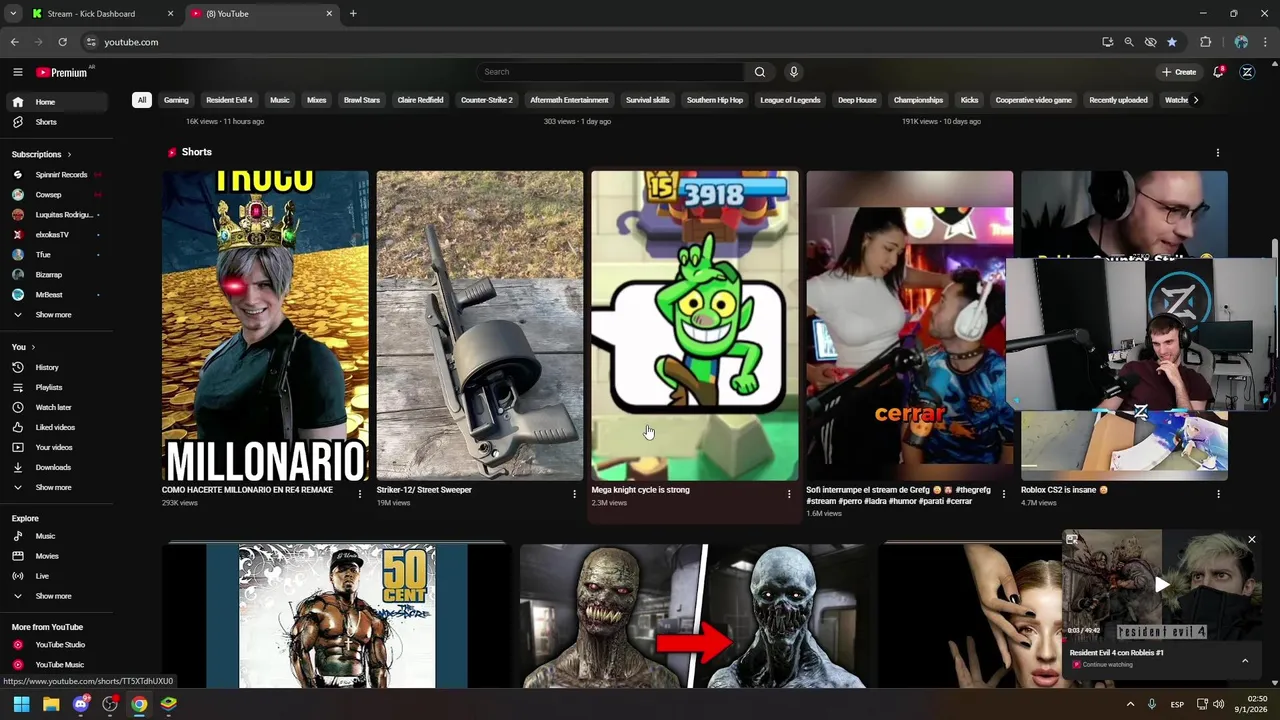1280x720 pixels.
Task: Close the miniplayer with X
Action: [x=1251, y=540]
